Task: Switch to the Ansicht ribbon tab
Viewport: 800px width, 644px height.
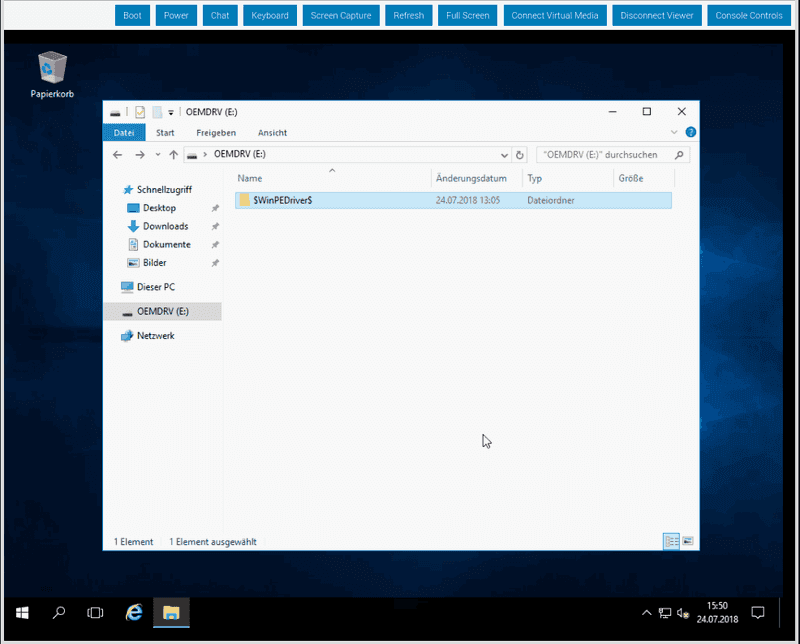Action: pyautogui.click(x=272, y=132)
